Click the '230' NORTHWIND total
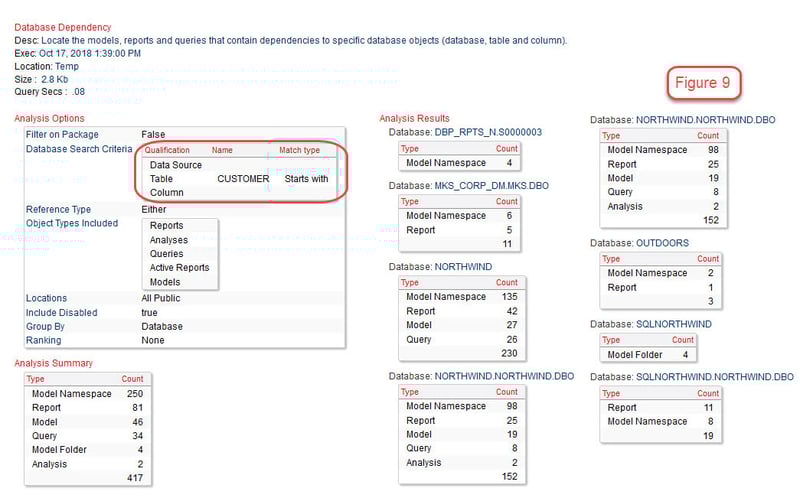Screen dimensions: 800x498 [x=510, y=353]
